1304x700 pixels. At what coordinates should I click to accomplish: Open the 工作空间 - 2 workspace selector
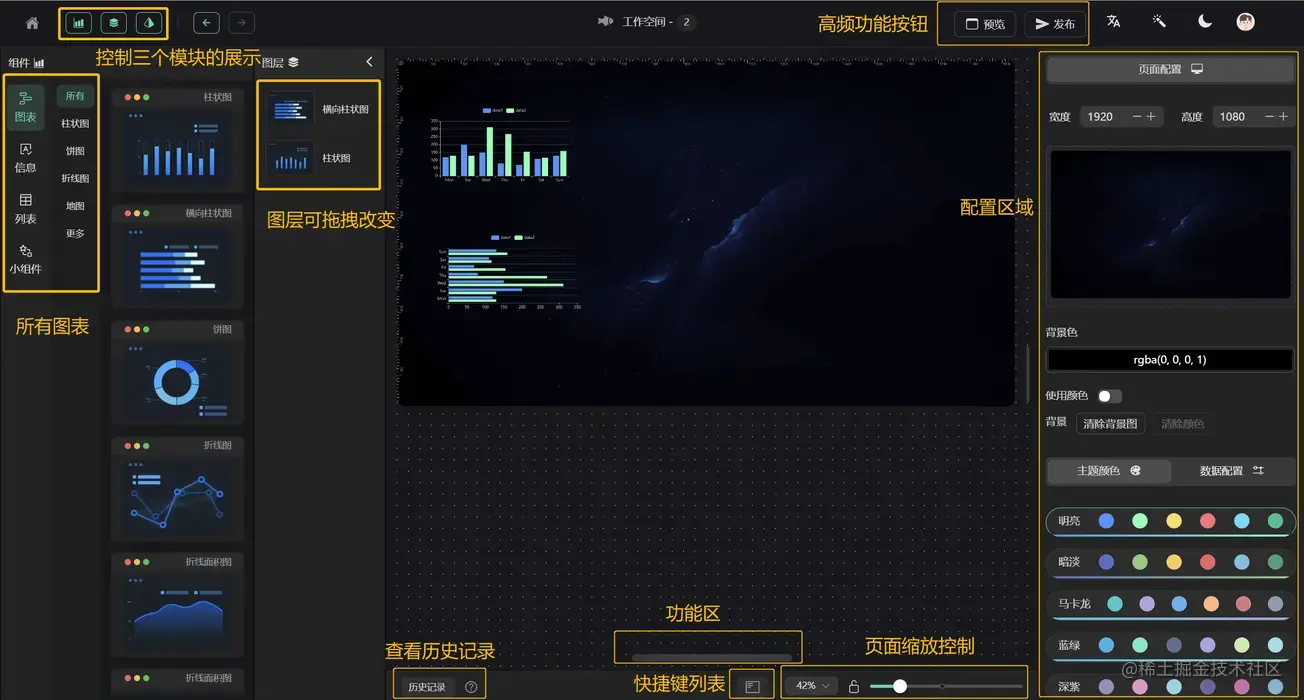[646, 19]
